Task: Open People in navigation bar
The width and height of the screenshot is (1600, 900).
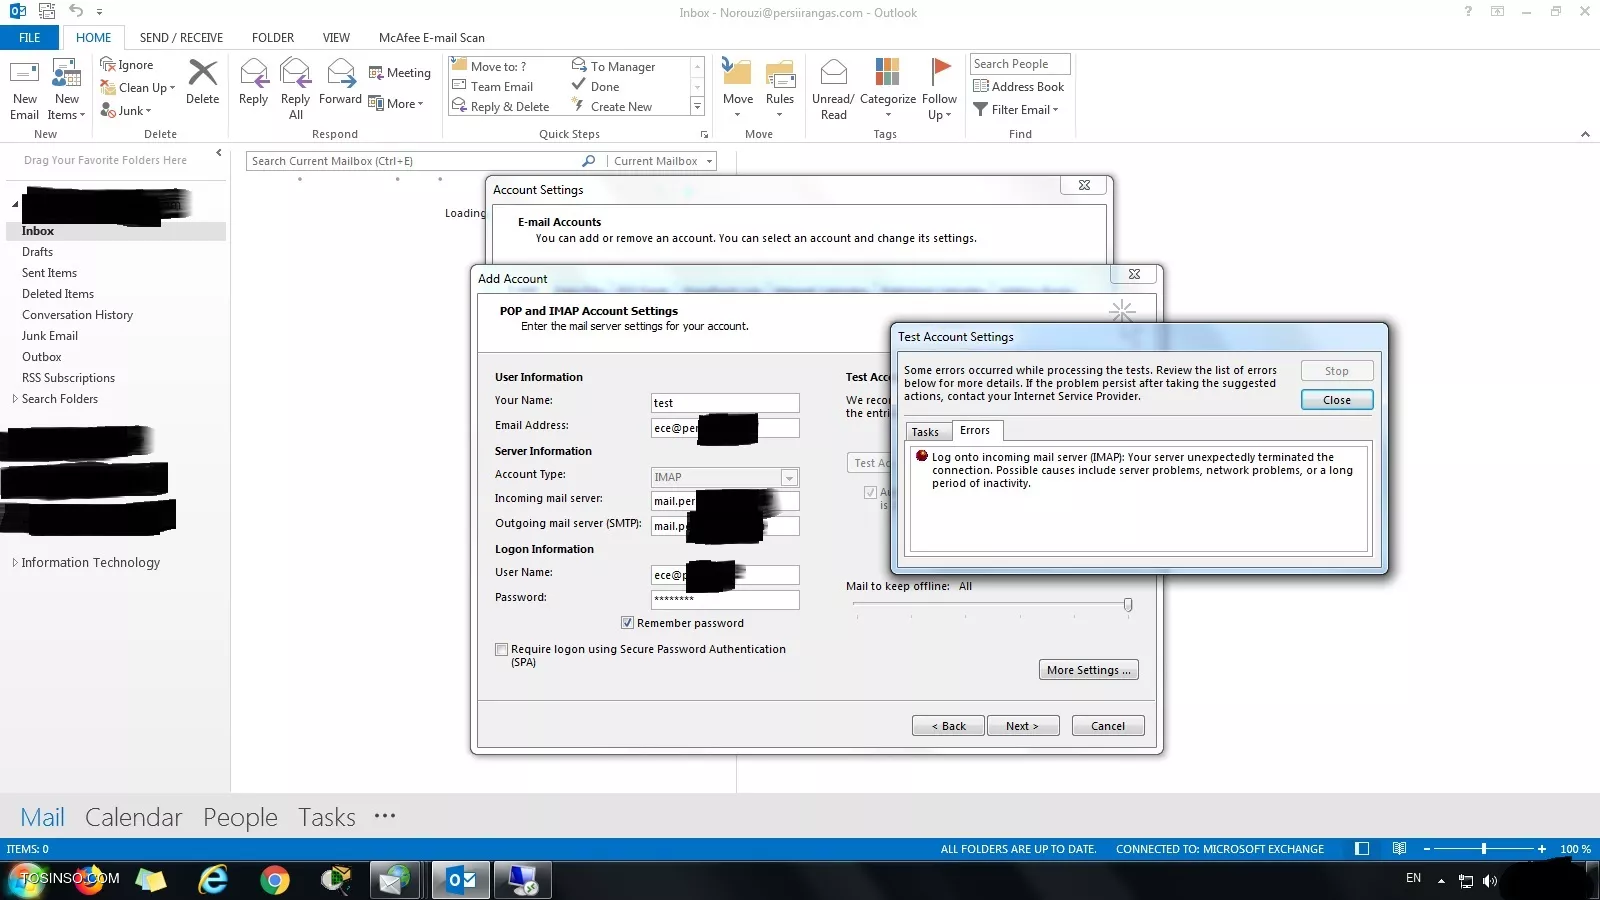Action: (x=240, y=817)
